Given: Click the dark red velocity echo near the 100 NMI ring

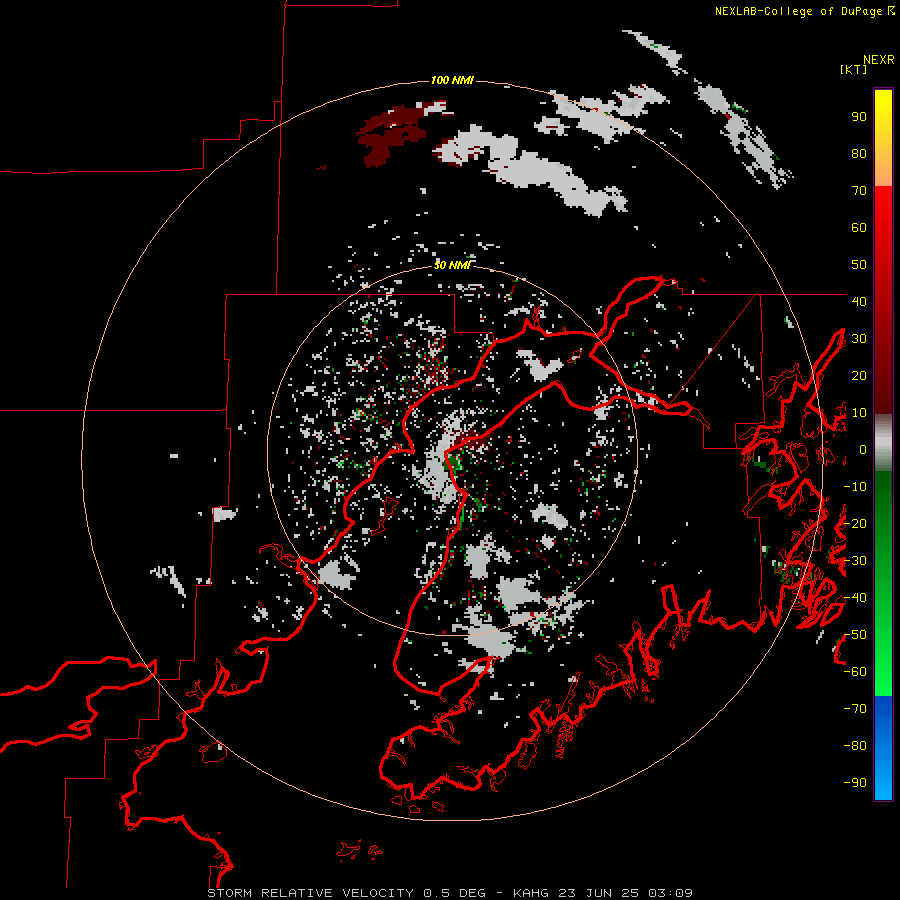Looking at the screenshot, I should 390,134.
